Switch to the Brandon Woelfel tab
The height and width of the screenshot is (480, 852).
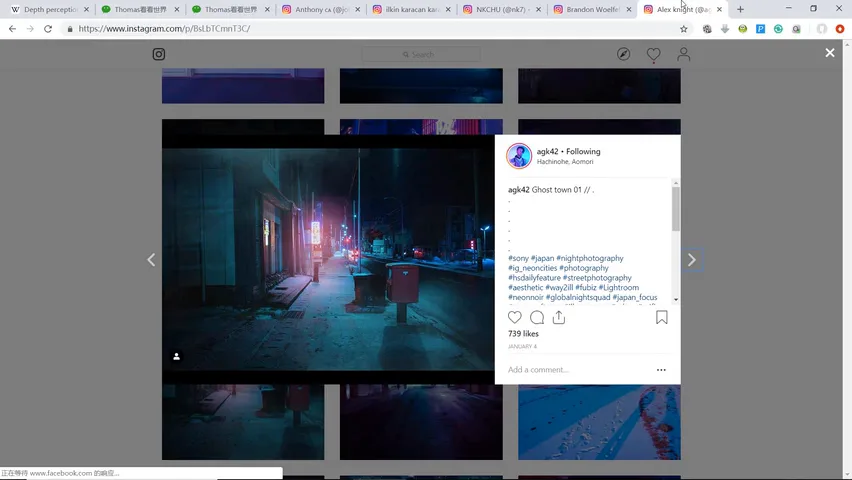coord(592,9)
